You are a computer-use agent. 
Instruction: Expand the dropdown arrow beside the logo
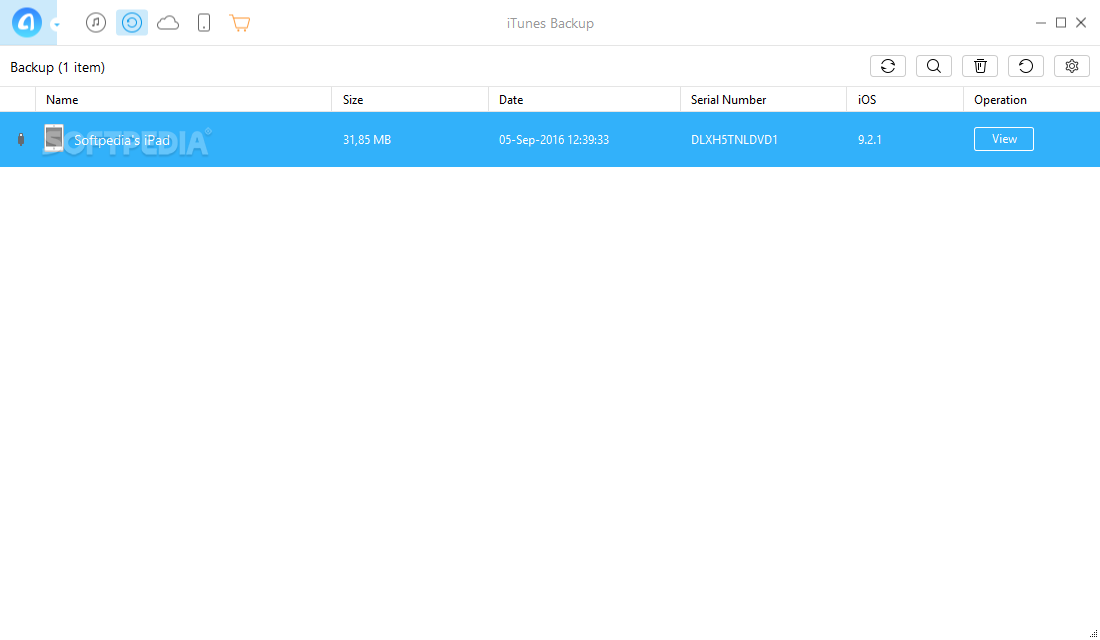[56, 25]
